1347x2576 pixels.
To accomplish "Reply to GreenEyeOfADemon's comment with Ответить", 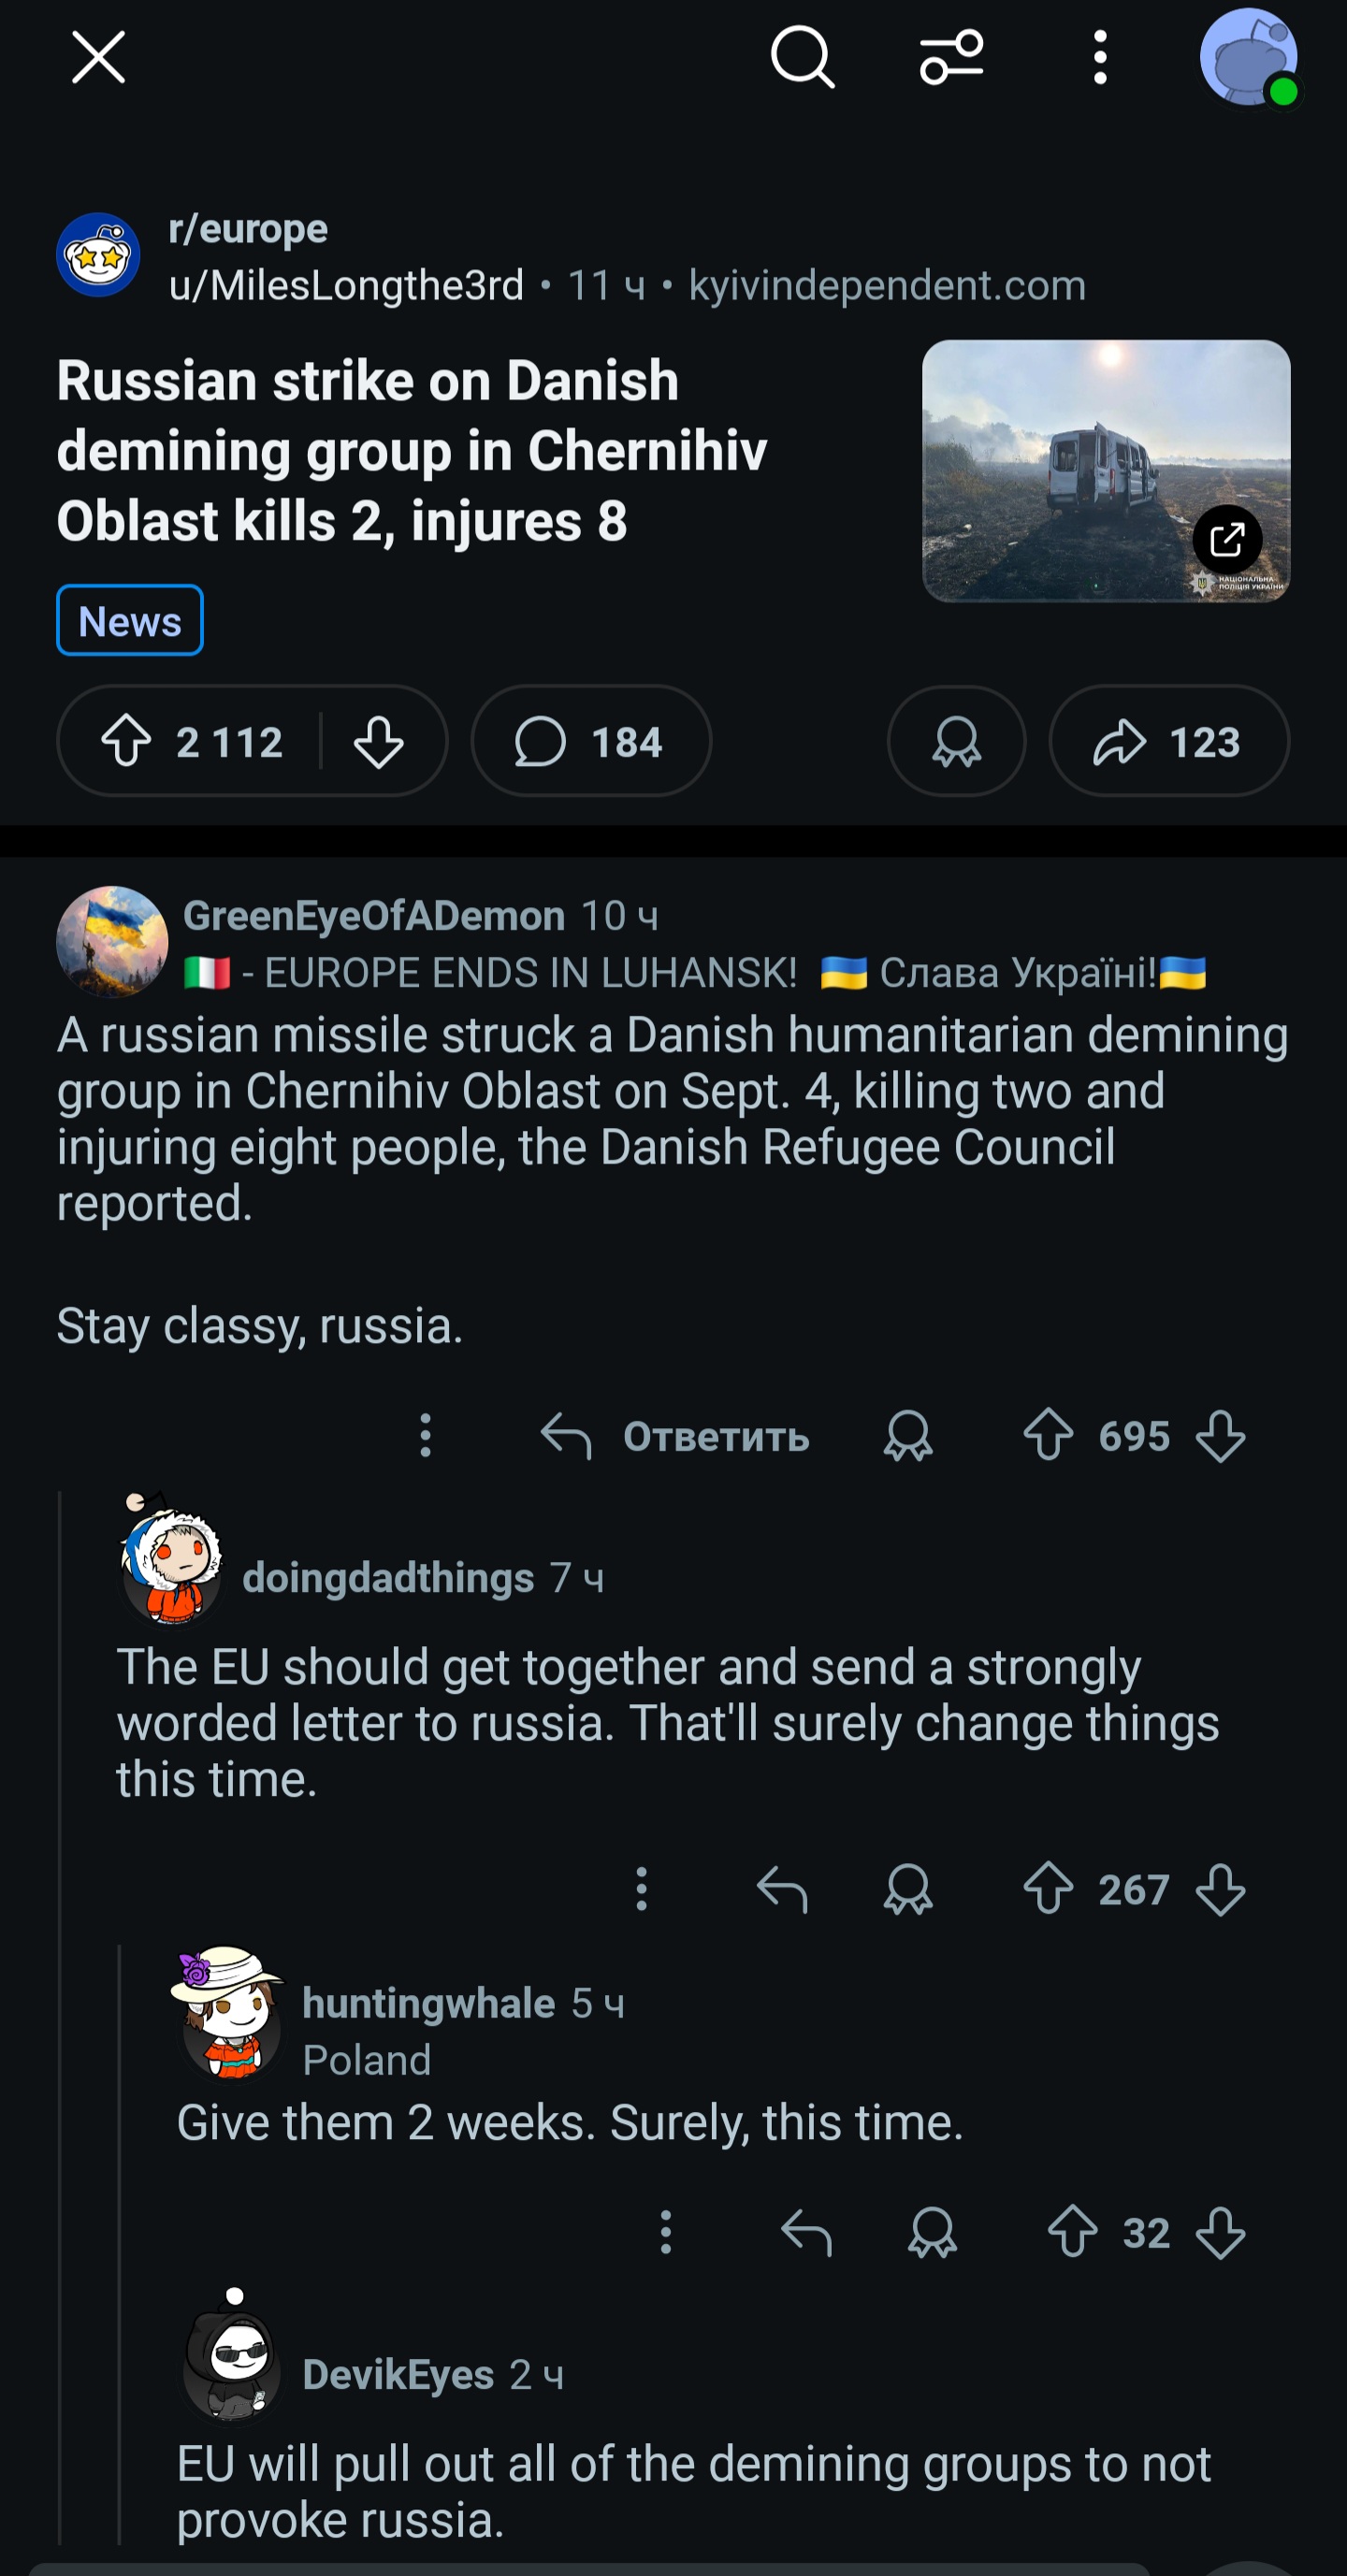I will point(676,1436).
